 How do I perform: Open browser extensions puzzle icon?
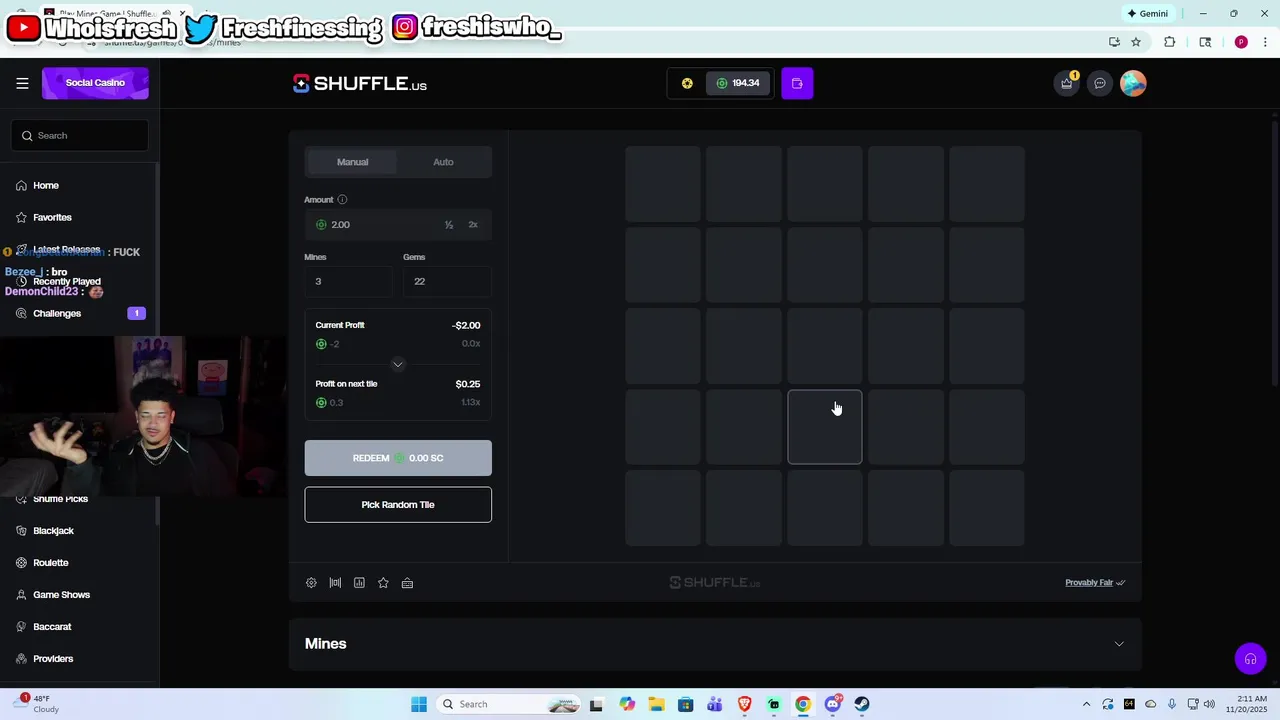click(1169, 42)
